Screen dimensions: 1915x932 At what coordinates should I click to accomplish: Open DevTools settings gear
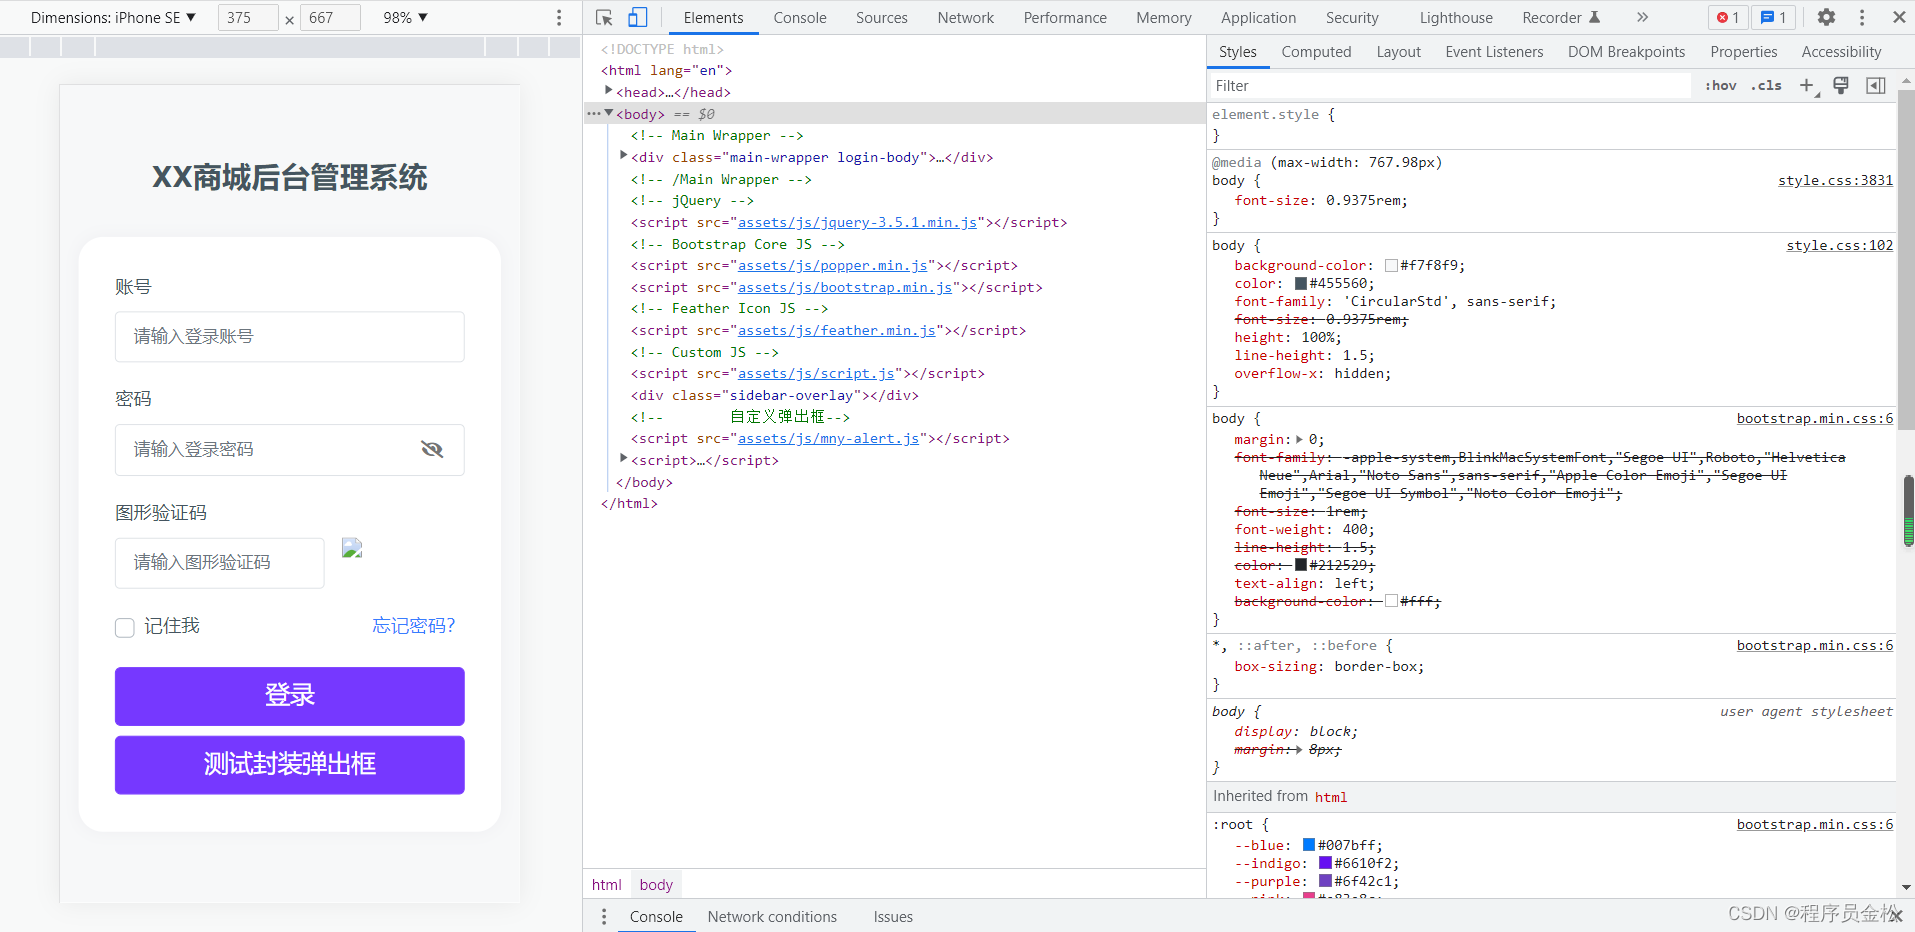pyautogui.click(x=1826, y=17)
